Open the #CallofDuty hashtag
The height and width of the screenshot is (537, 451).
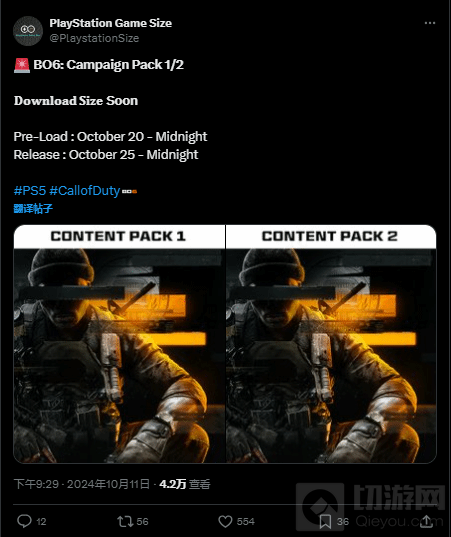click(85, 190)
